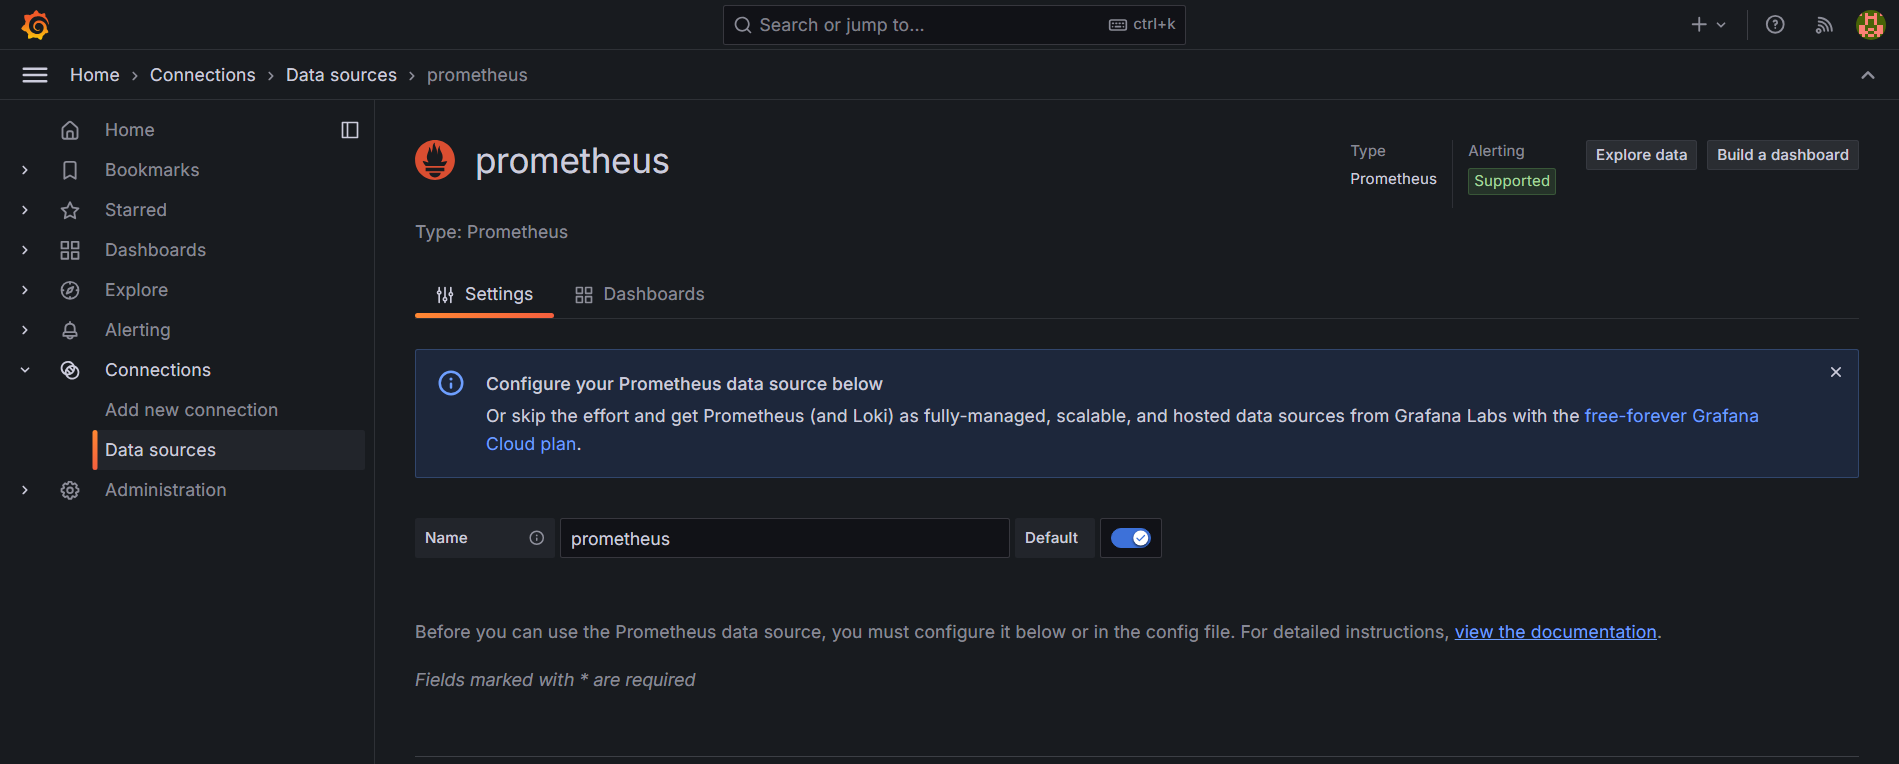Expand the Explore section chevron

(25, 290)
